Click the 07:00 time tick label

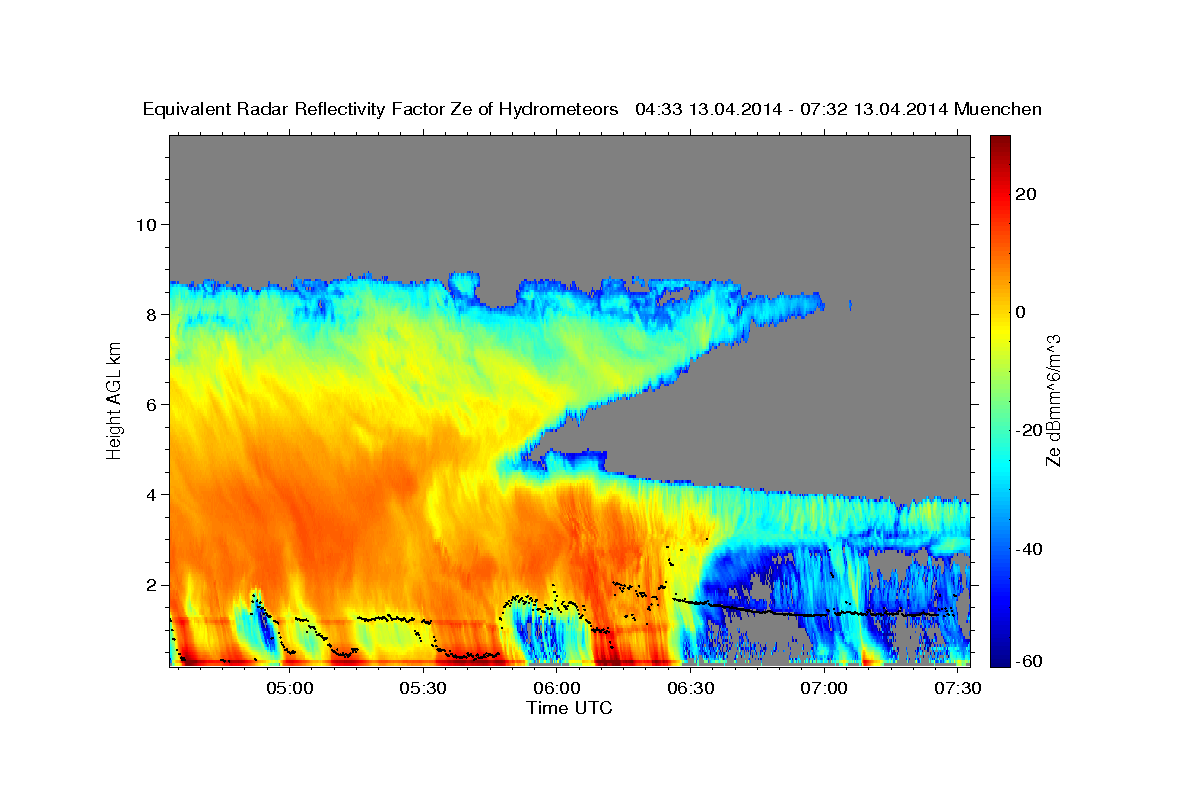pos(825,688)
